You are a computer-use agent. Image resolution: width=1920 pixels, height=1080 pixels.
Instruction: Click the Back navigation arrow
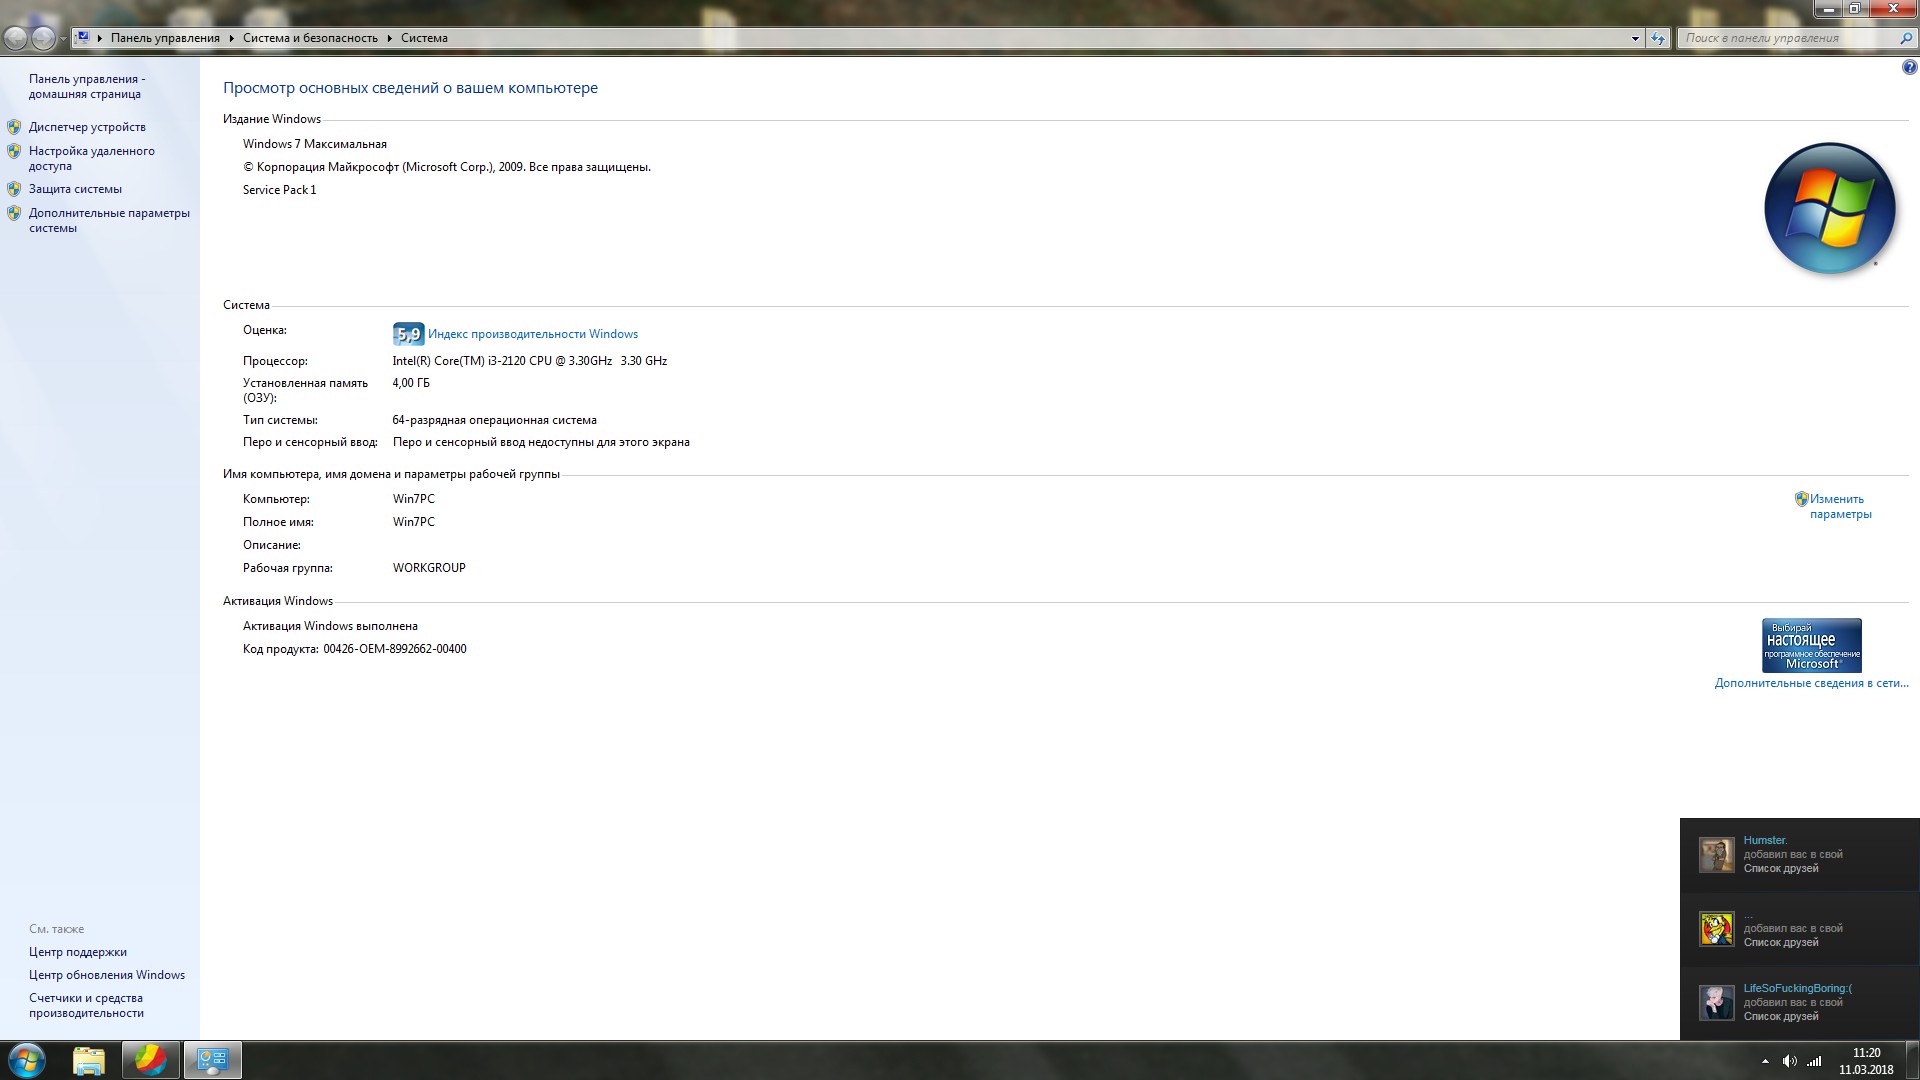(16, 38)
